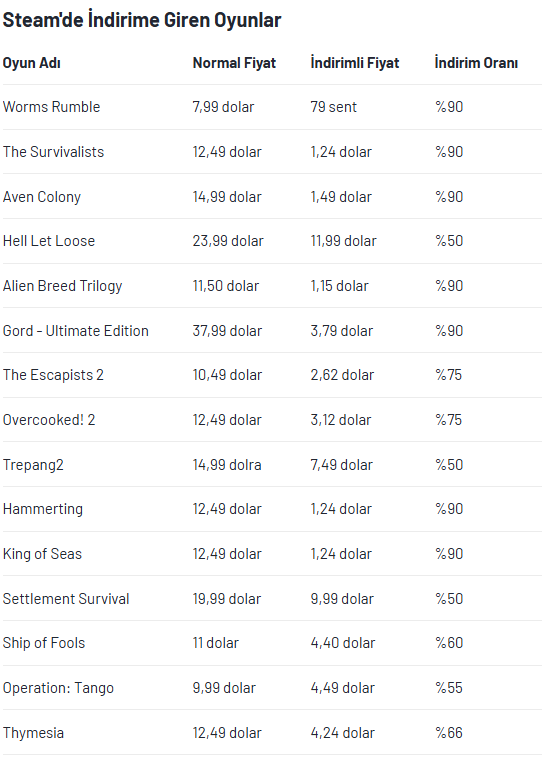Click the King of Seas row title
542x760 pixels.
[42, 554]
